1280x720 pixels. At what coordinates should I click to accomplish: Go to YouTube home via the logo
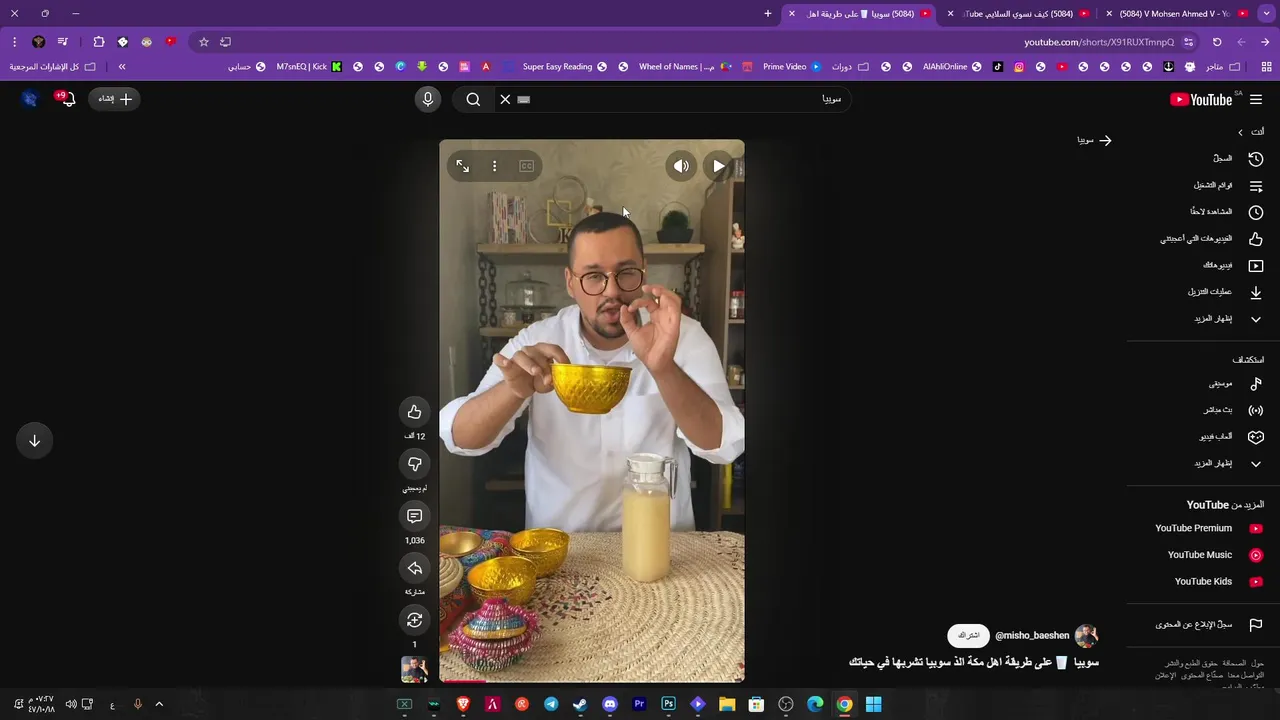pos(1203,99)
